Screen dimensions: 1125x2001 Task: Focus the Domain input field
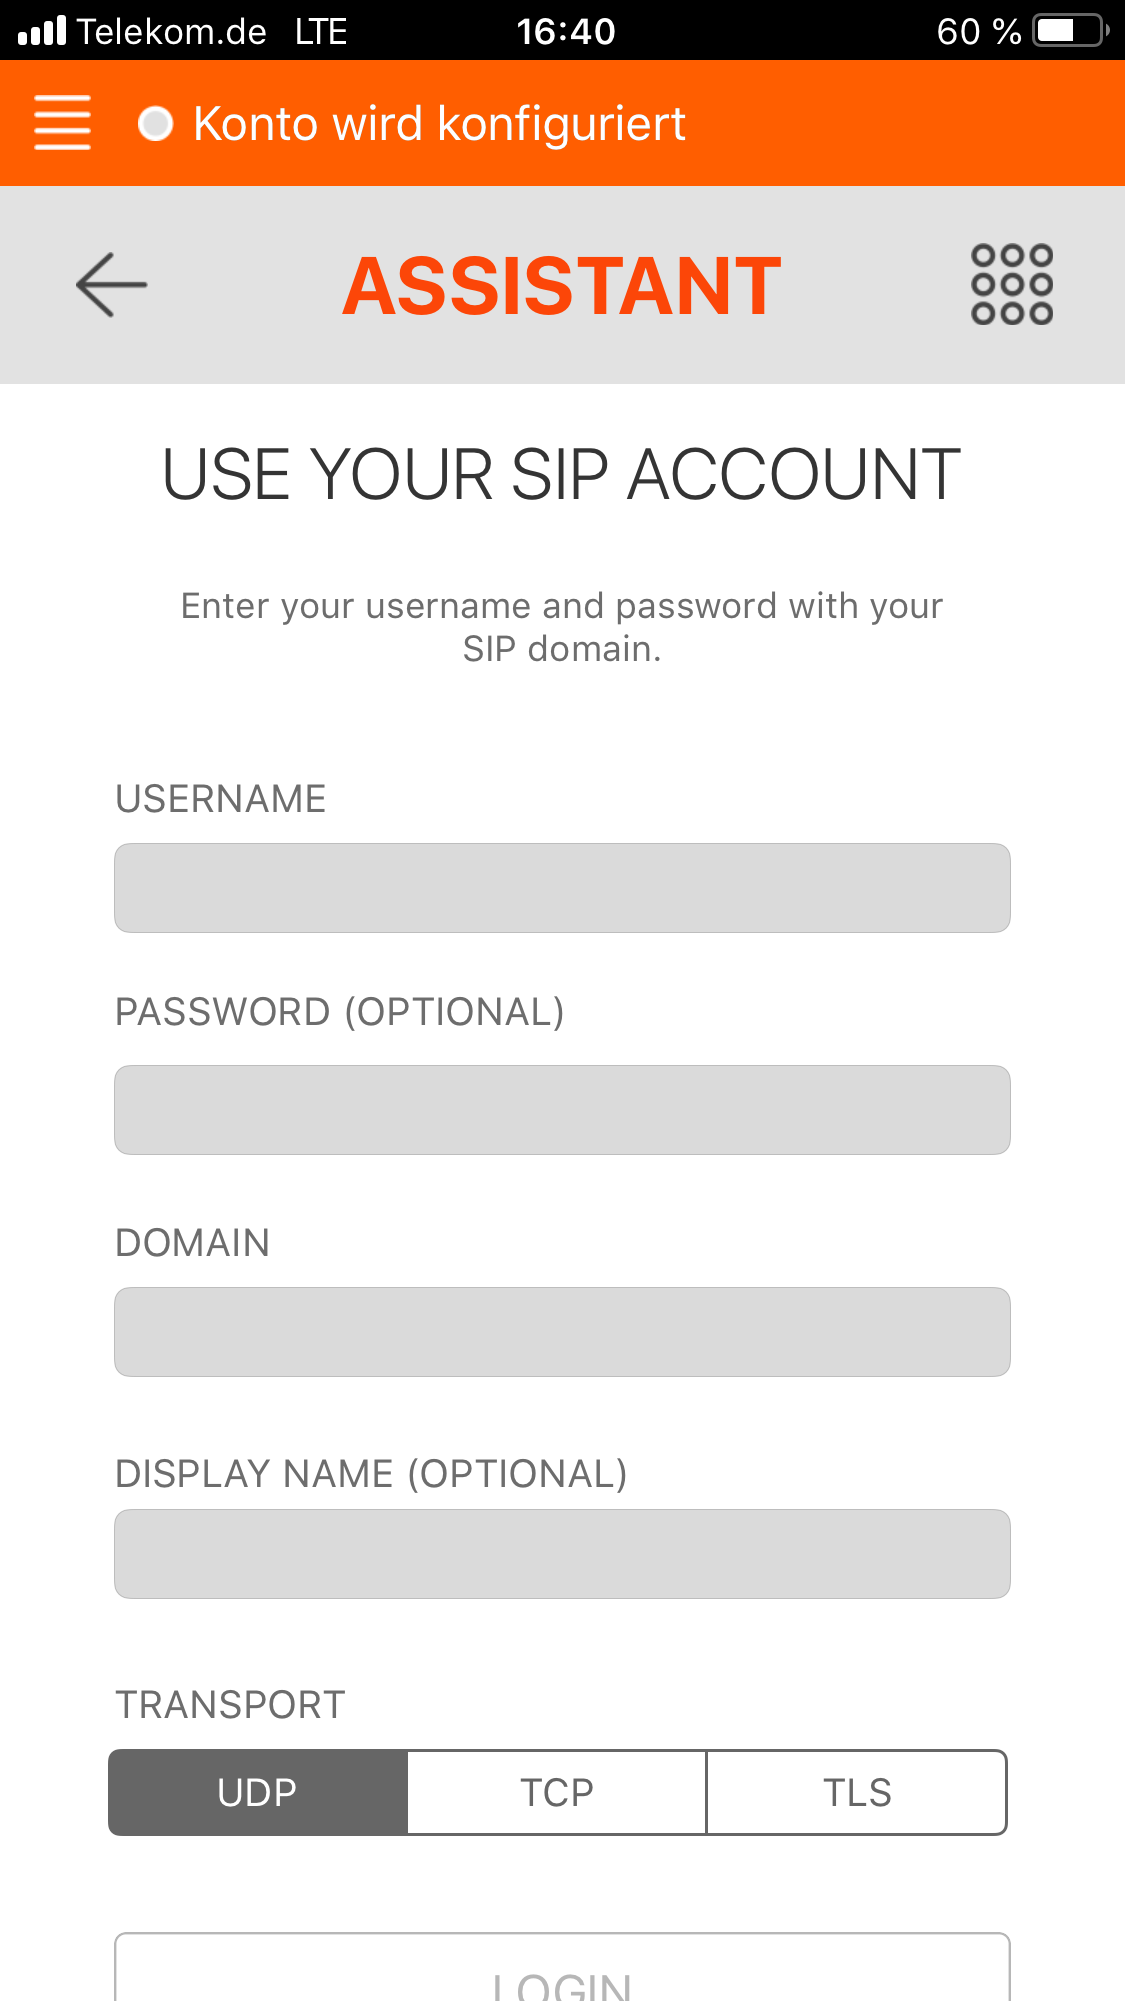point(562,1332)
